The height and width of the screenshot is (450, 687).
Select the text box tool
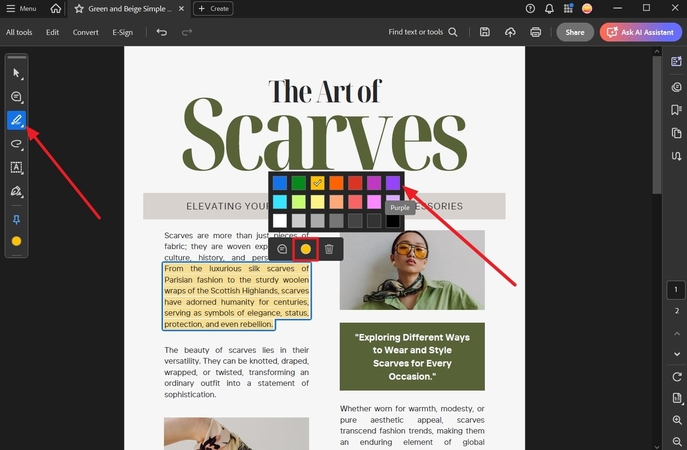click(x=16, y=167)
